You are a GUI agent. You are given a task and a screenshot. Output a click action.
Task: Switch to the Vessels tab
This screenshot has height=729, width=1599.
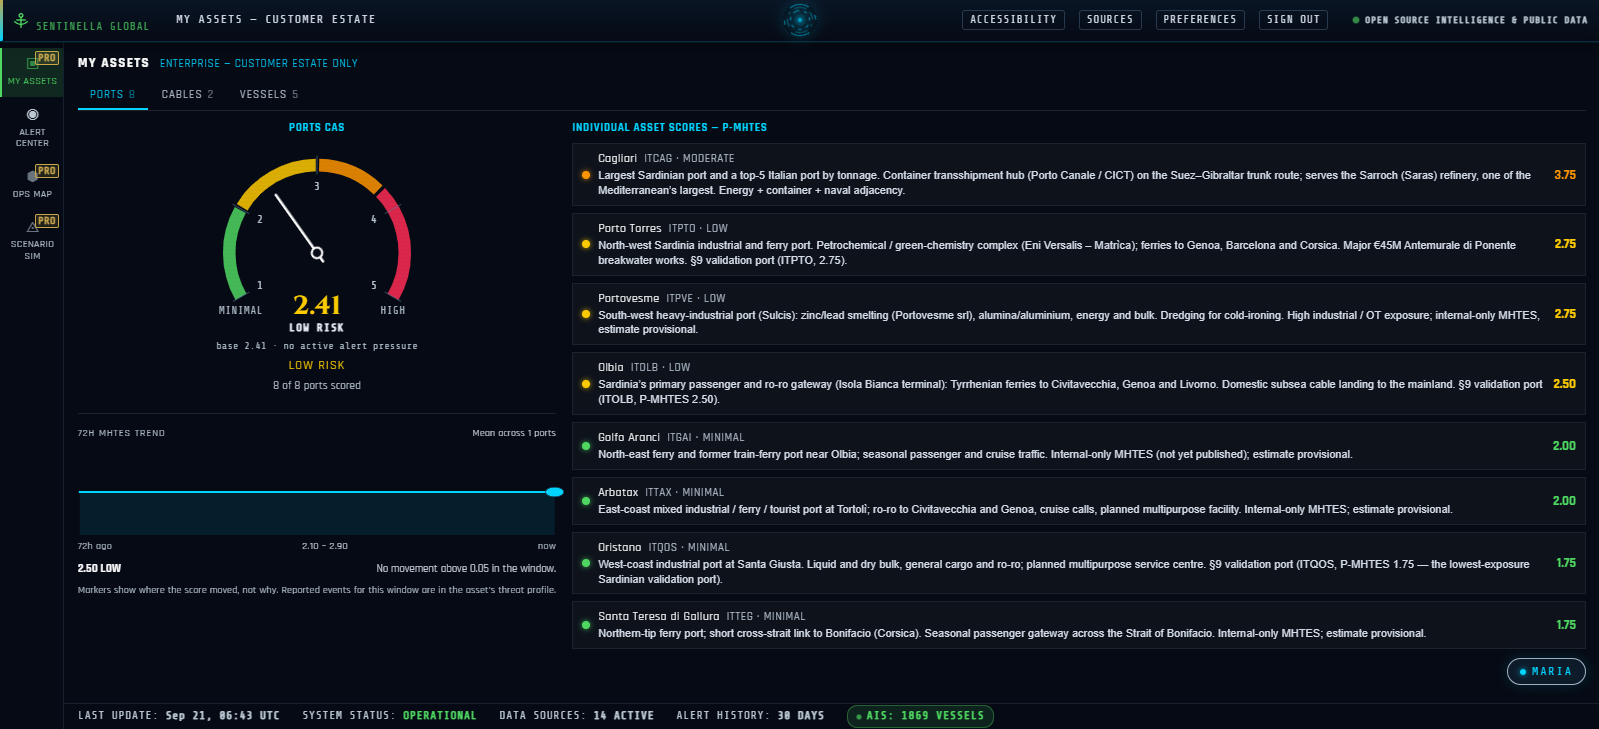point(268,94)
